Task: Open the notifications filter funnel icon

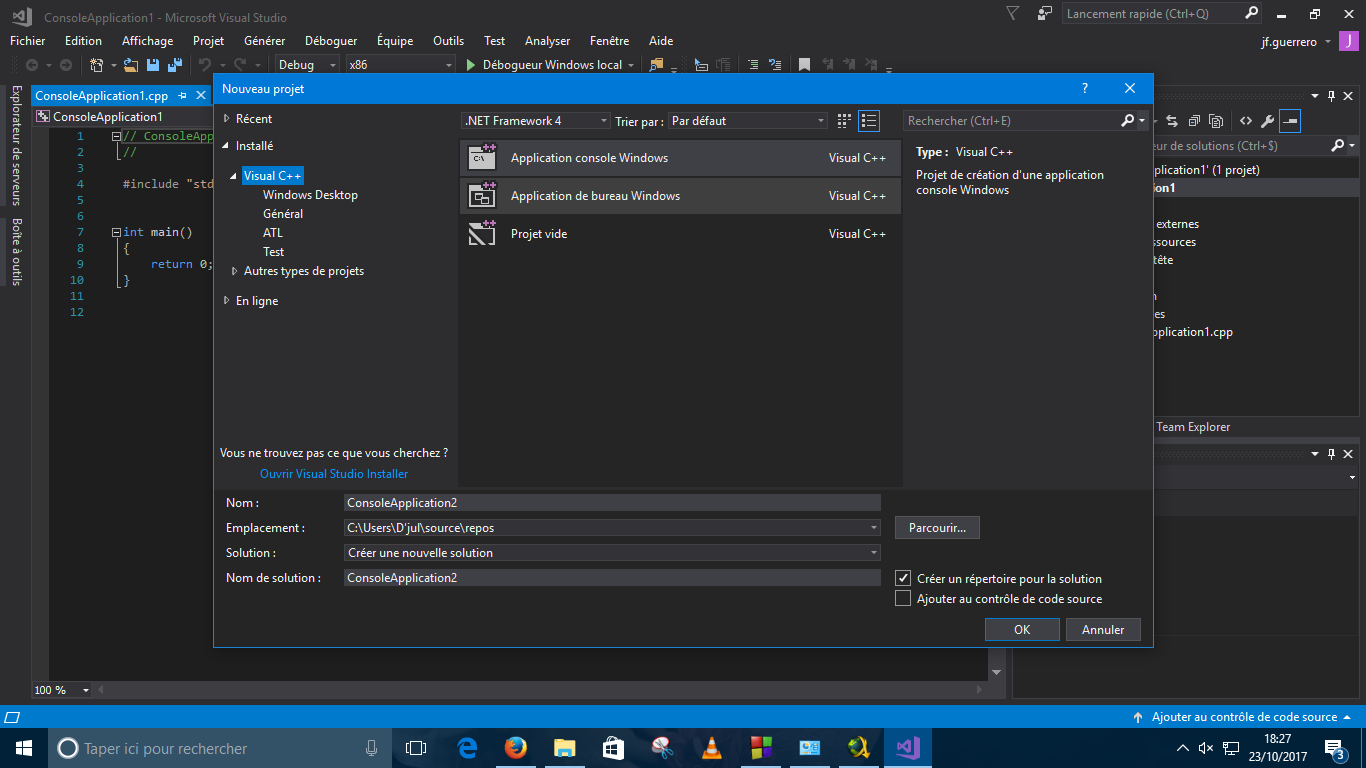Action: click(1013, 14)
